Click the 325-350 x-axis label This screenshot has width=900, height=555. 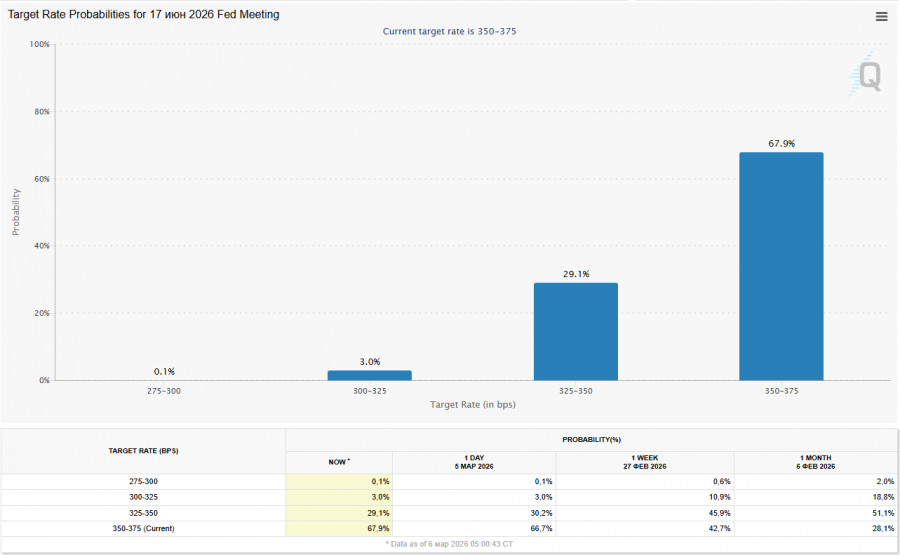576,391
